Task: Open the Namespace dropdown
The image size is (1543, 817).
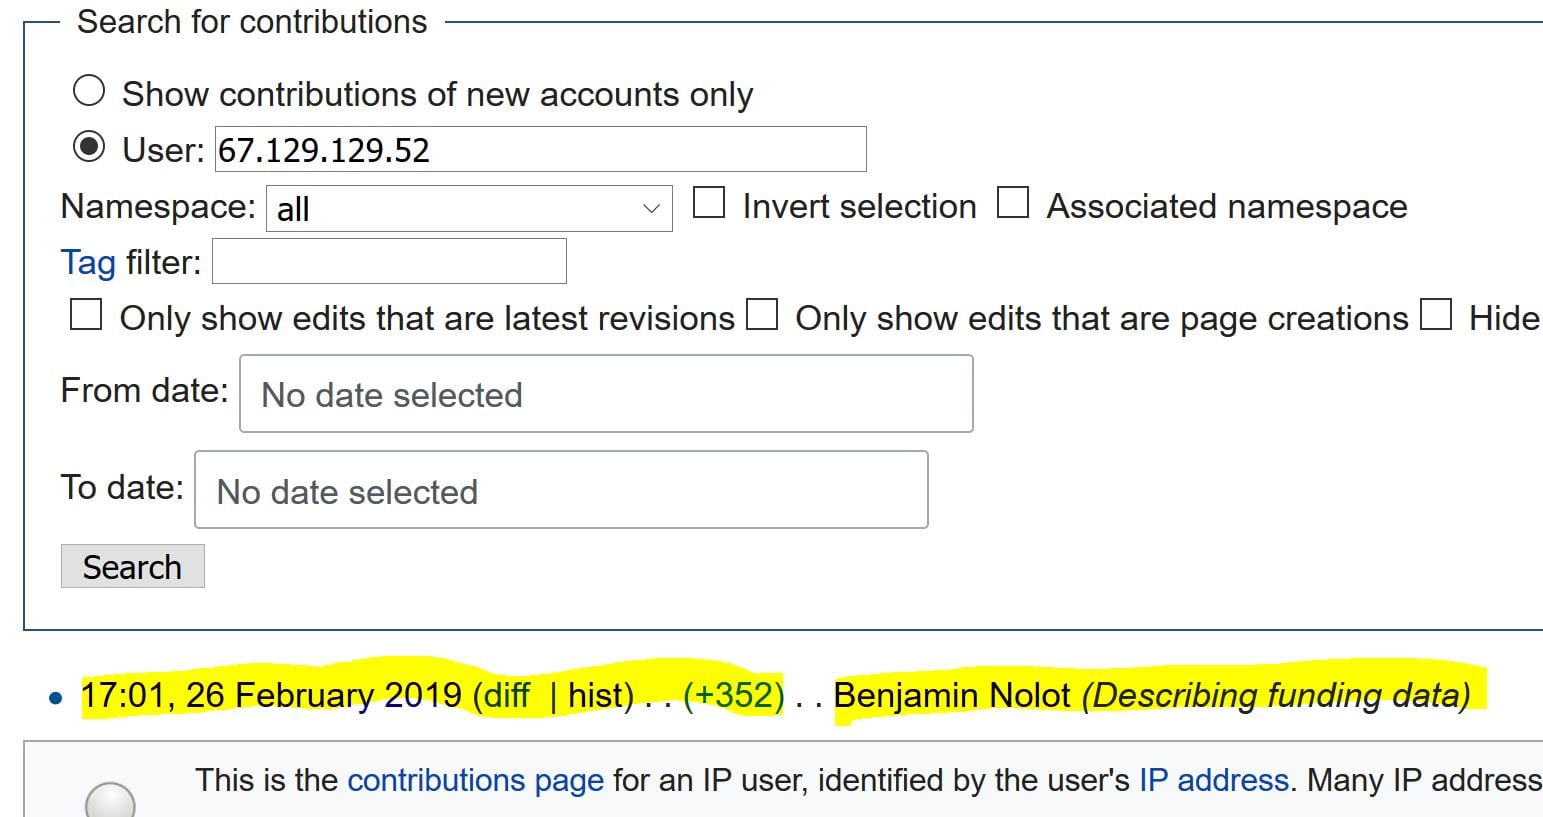Action: (x=468, y=208)
